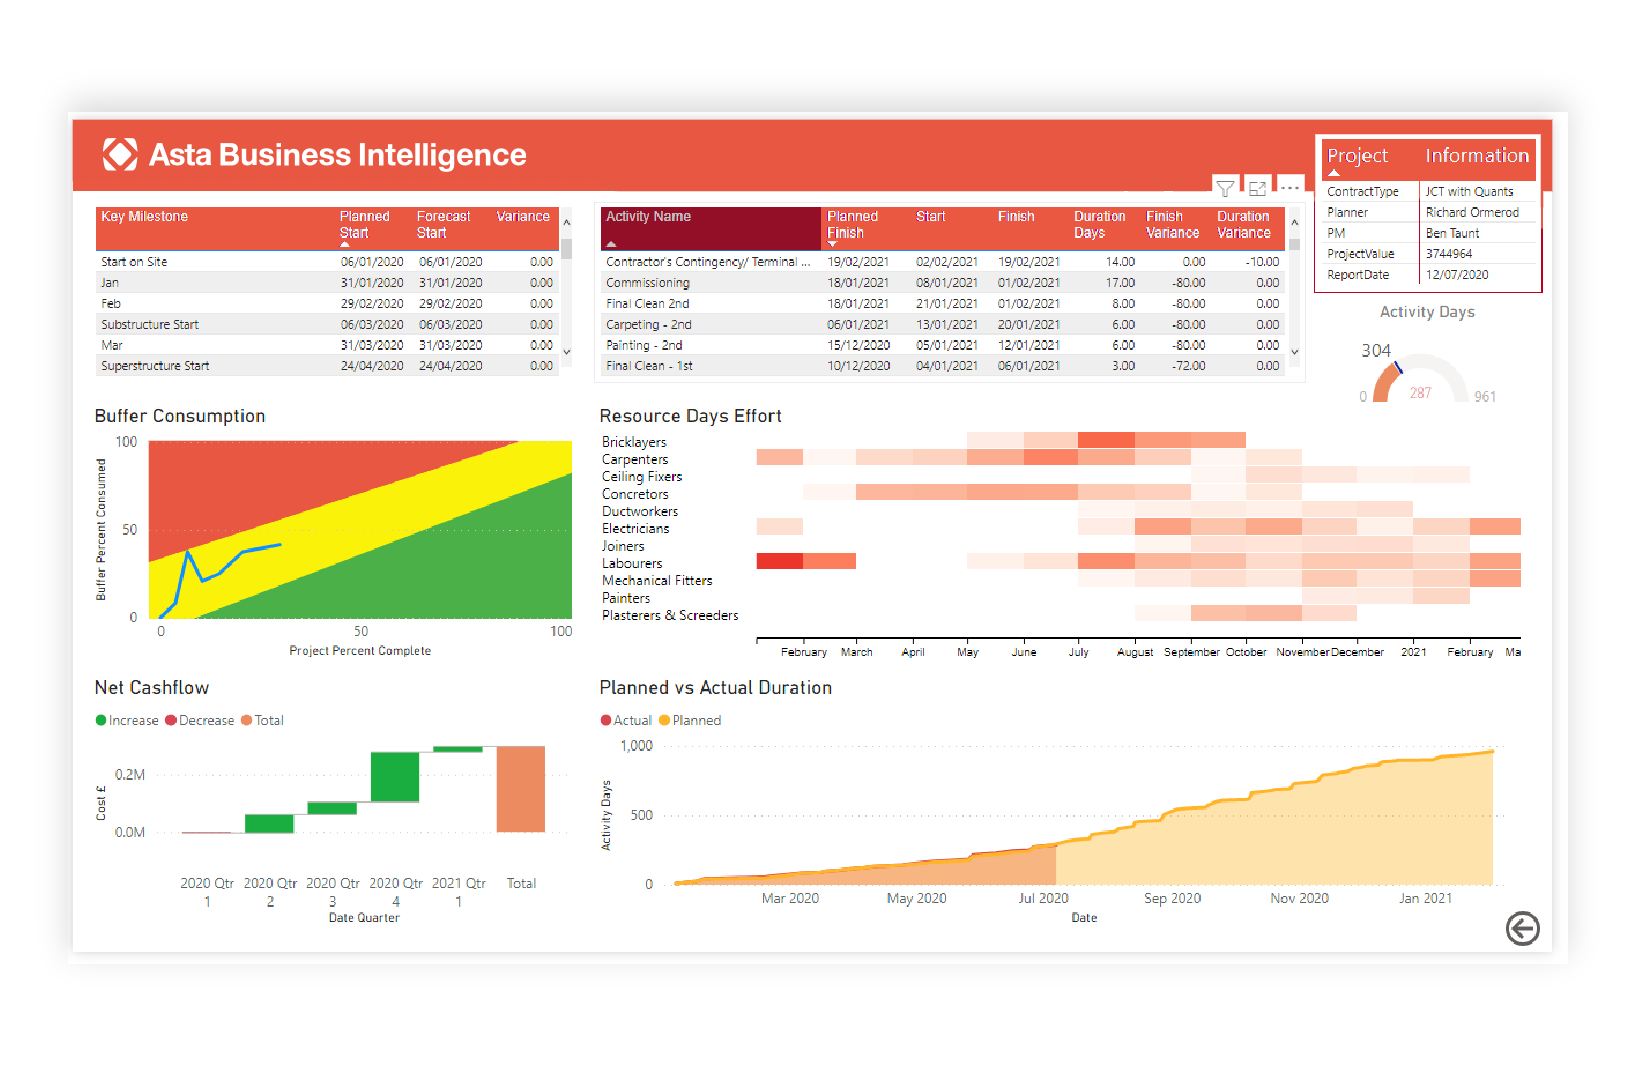Click the 'Plasterers & Screeders' resource label

tap(670, 616)
